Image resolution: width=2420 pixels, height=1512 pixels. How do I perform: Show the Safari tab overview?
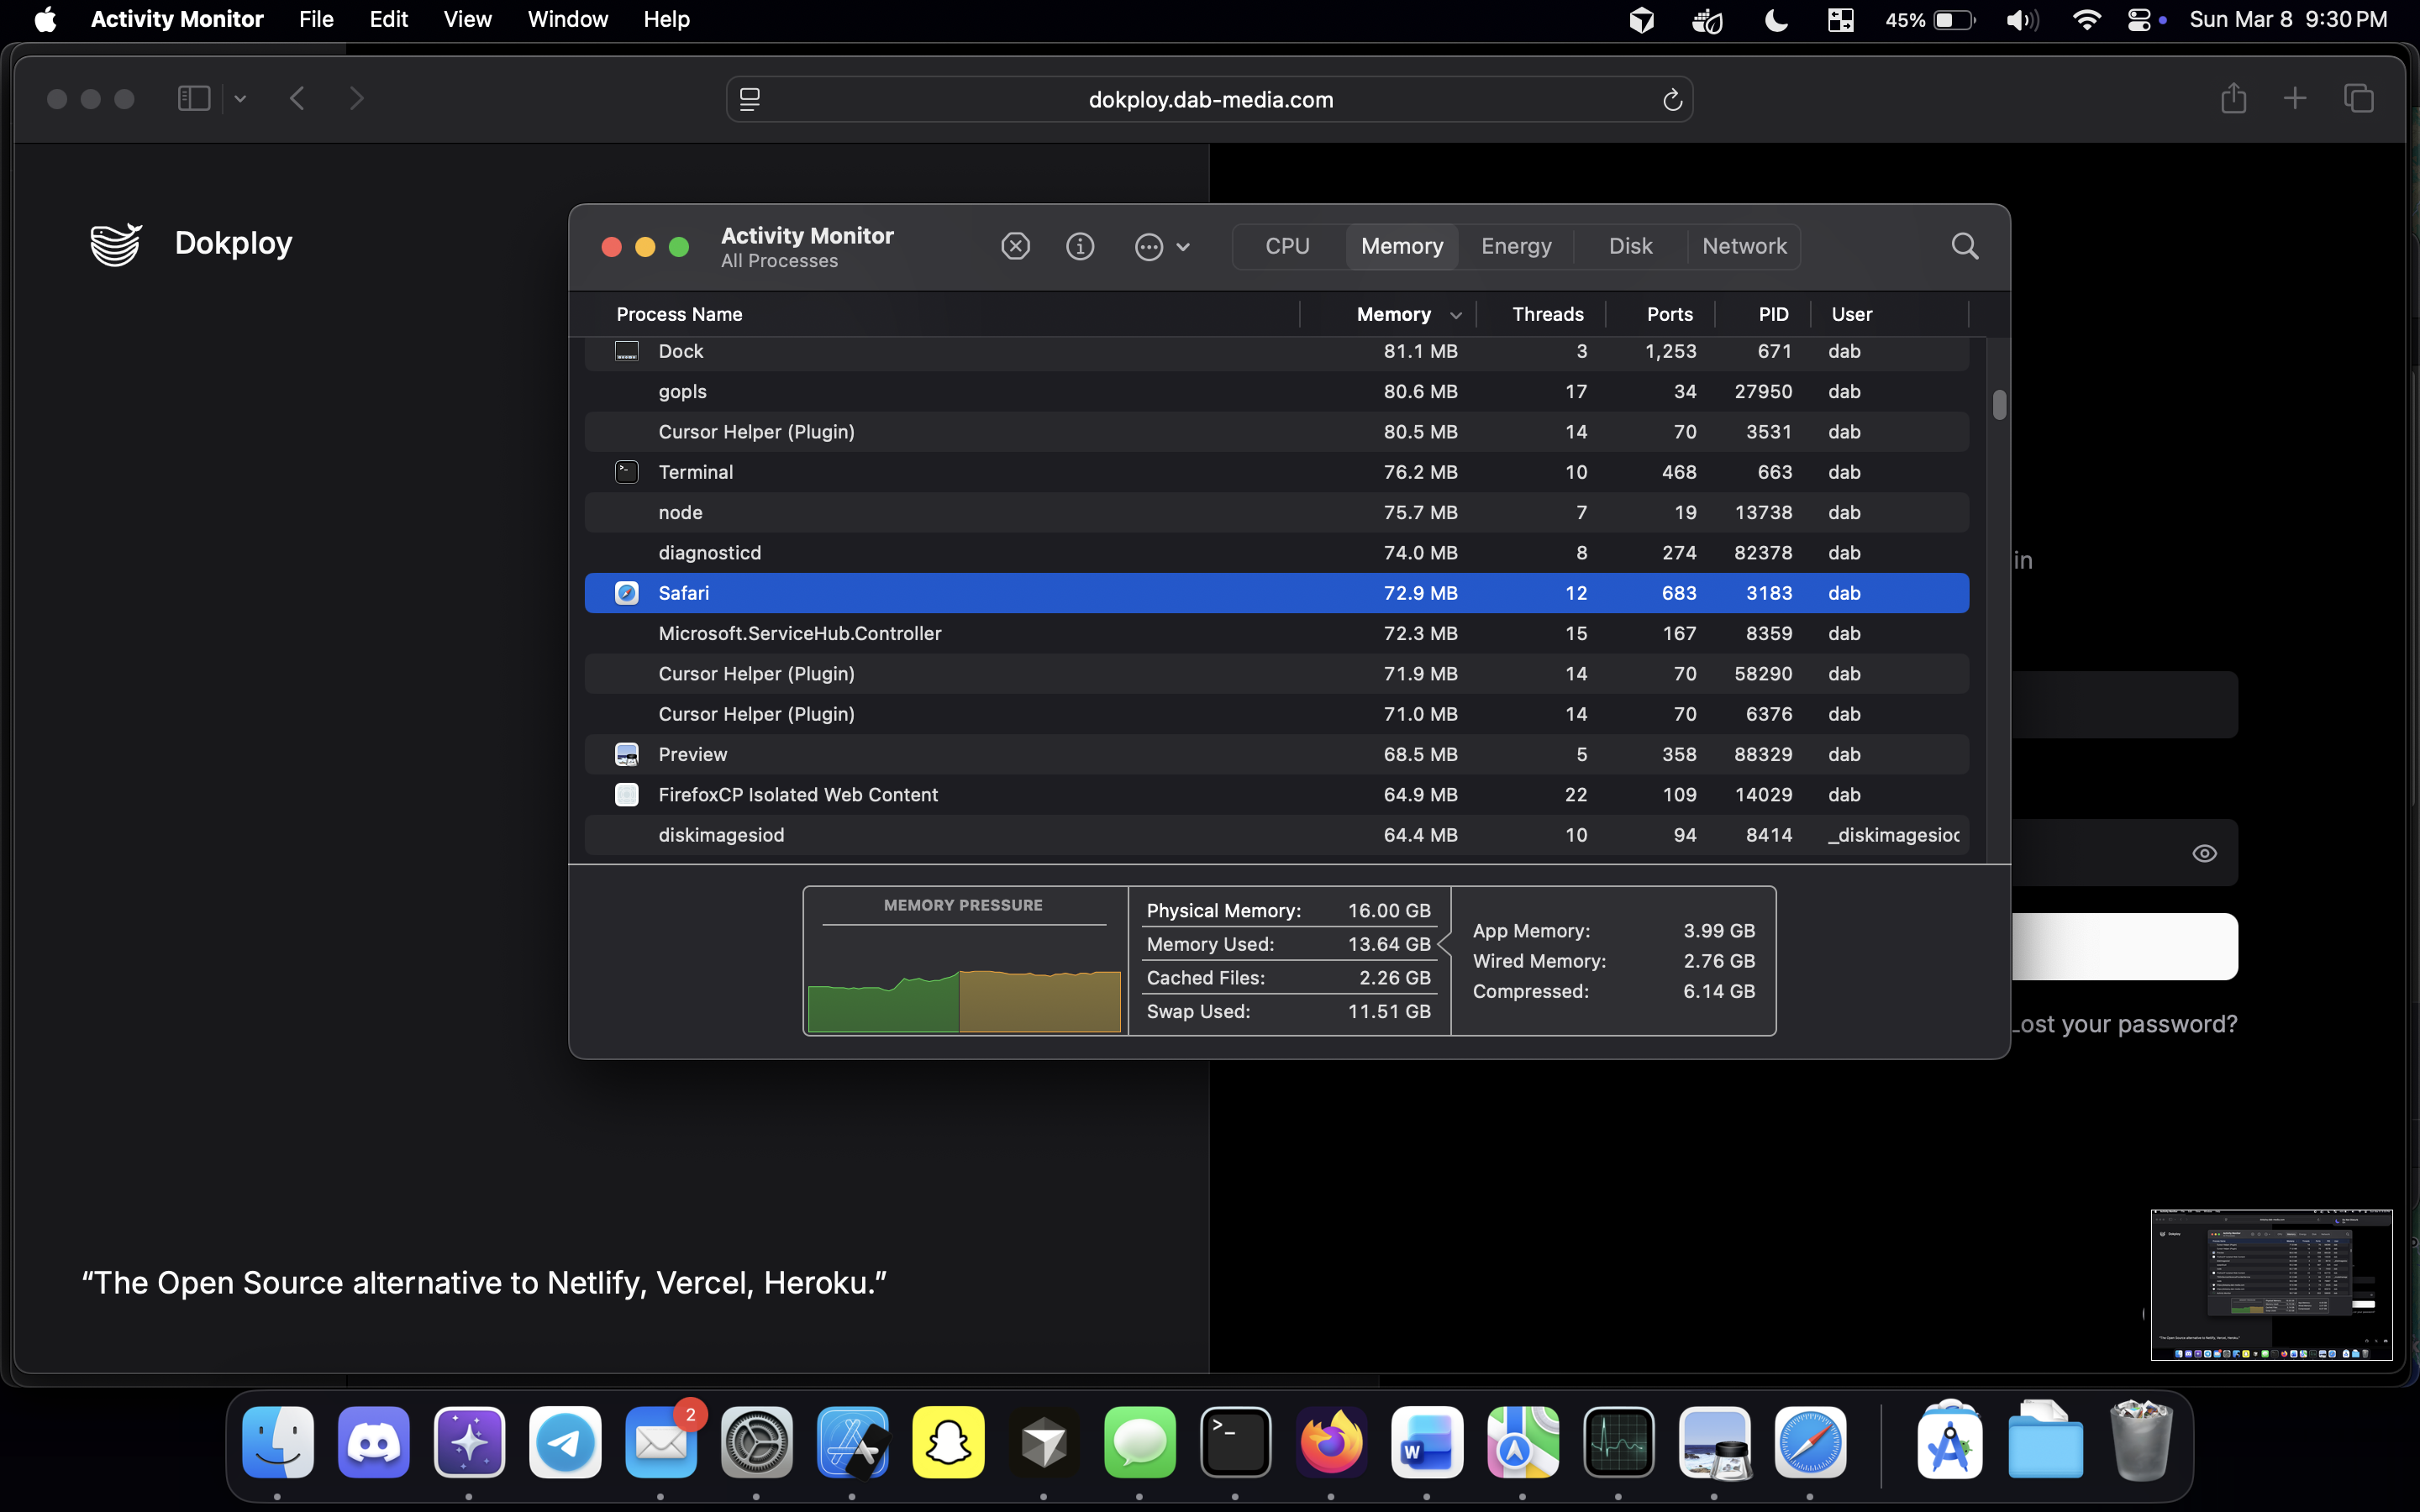click(2357, 98)
